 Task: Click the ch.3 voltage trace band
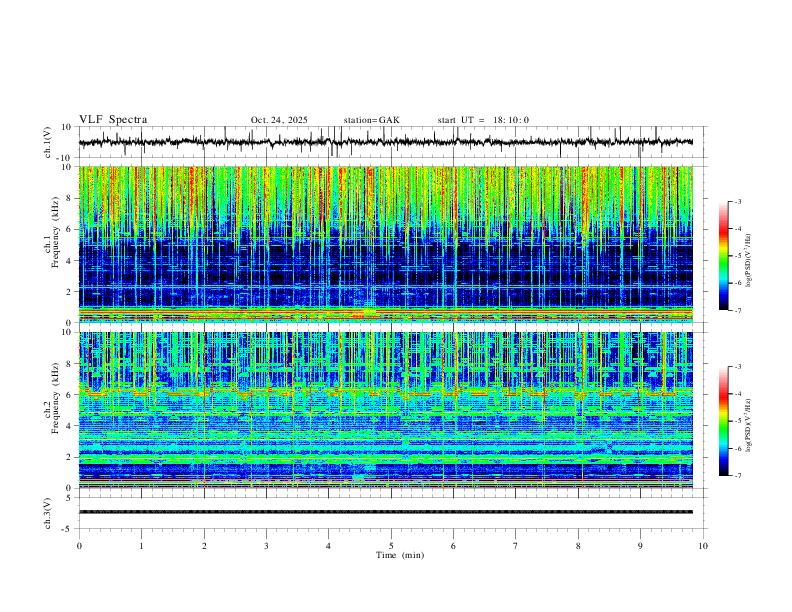(385, 512)
